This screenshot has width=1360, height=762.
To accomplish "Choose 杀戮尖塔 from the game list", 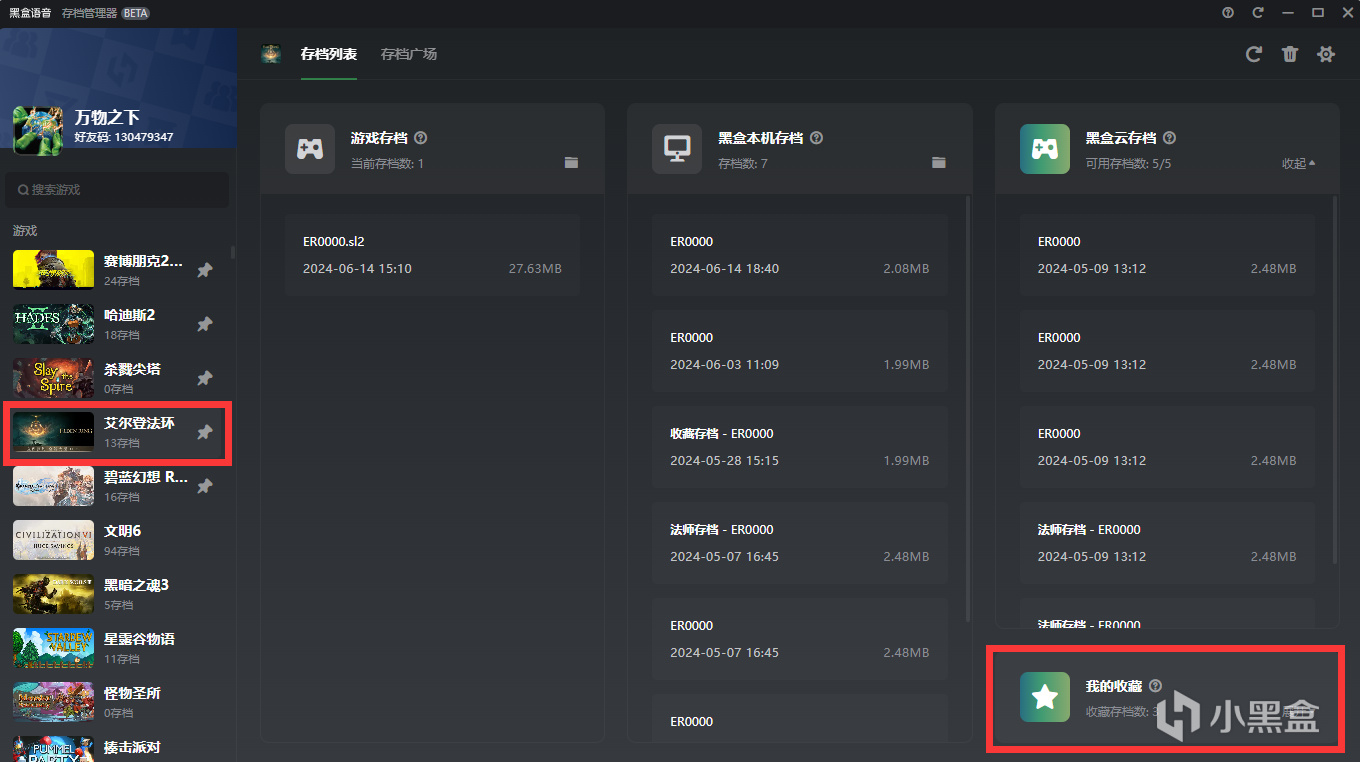I will [x=118, y=378].
